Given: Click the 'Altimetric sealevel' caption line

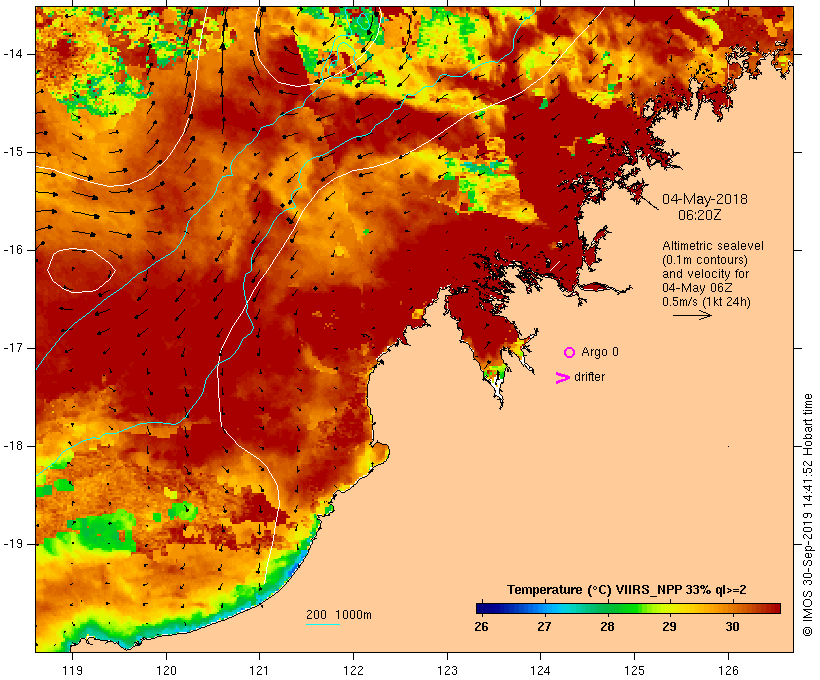Looking at the screenshot, I should point(713,246).
